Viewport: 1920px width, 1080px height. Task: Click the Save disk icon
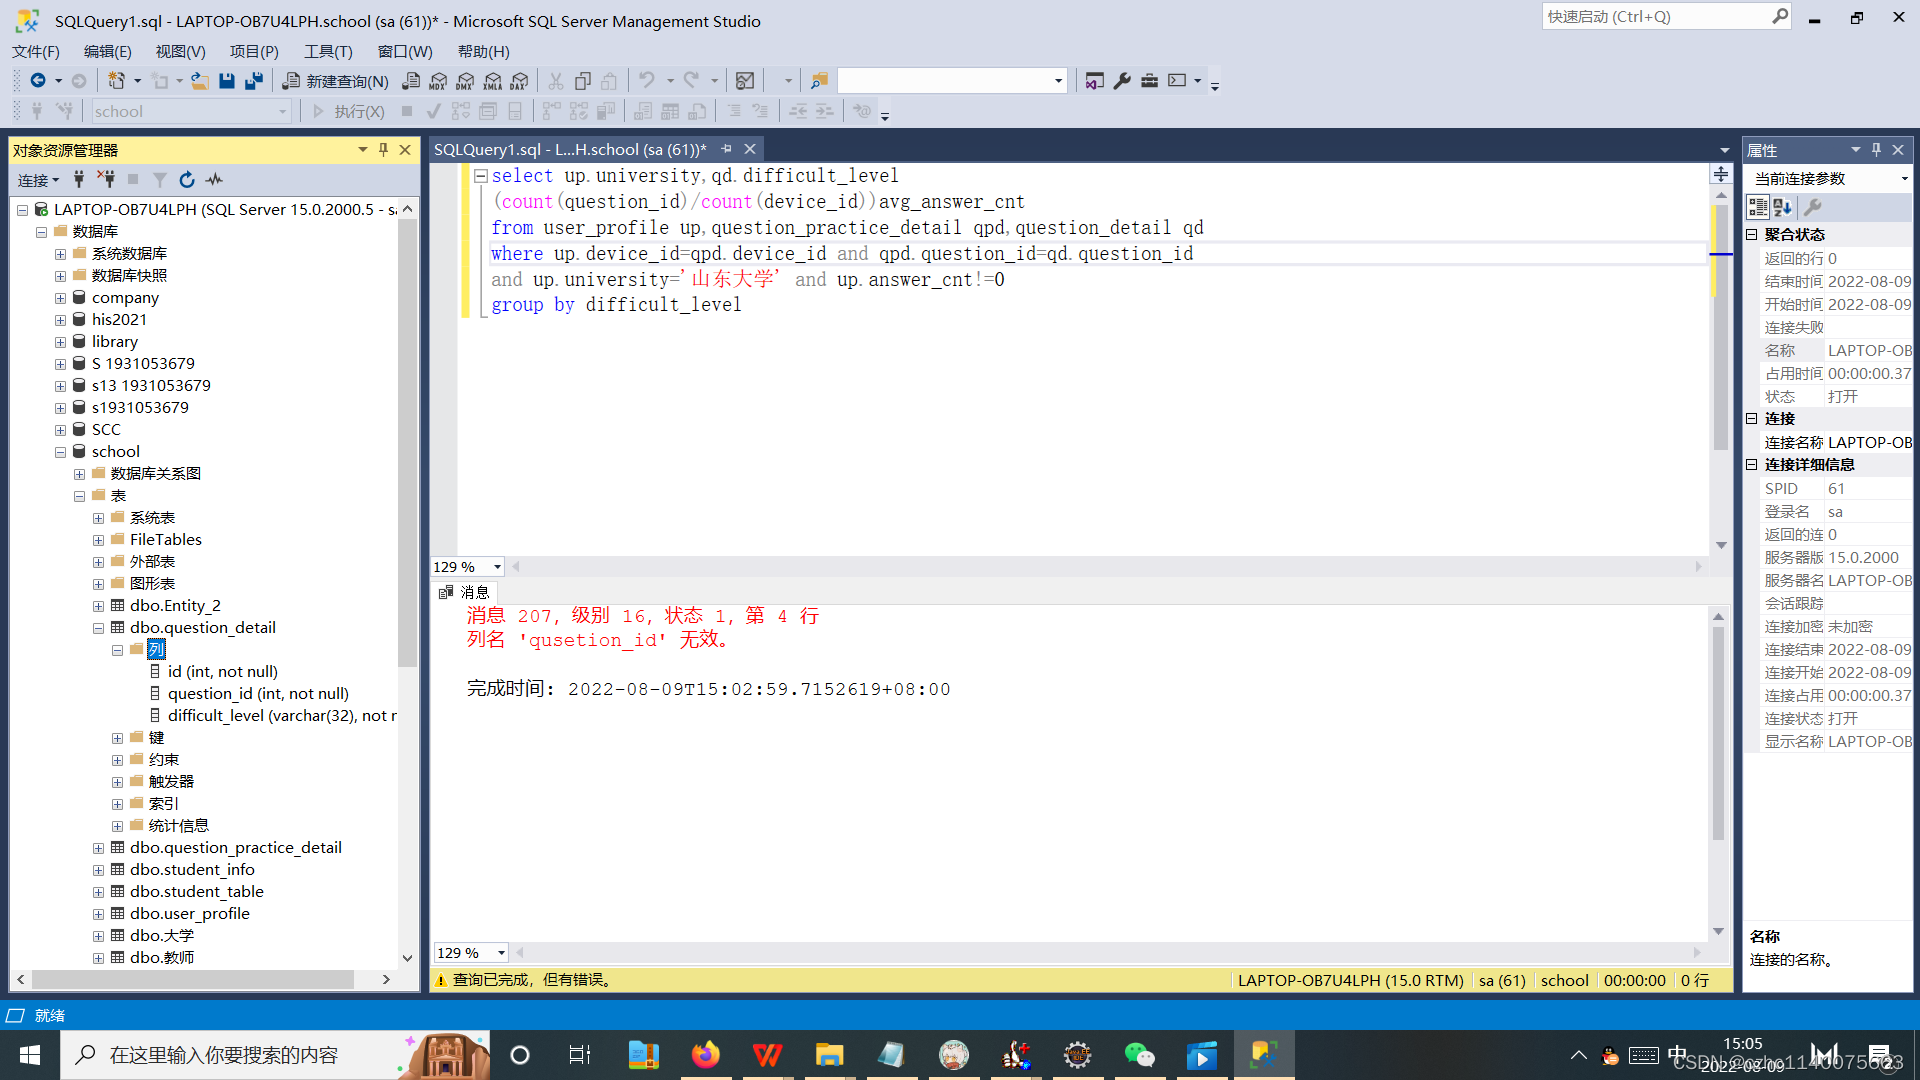tap(227, 81)
